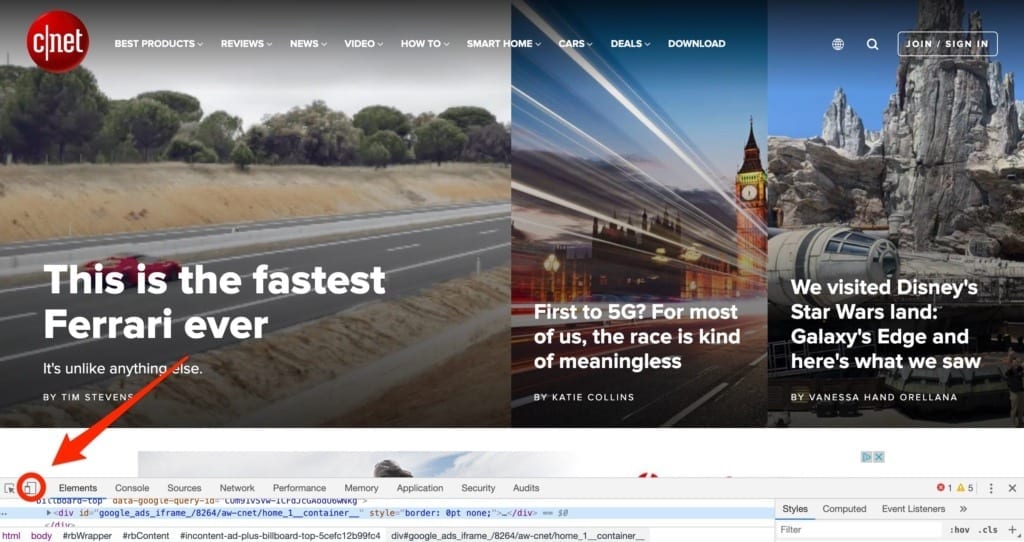The image size is (1024, 542).
Task: Open DevTools three-dot customize menu
Action: [x=991, y=488]
